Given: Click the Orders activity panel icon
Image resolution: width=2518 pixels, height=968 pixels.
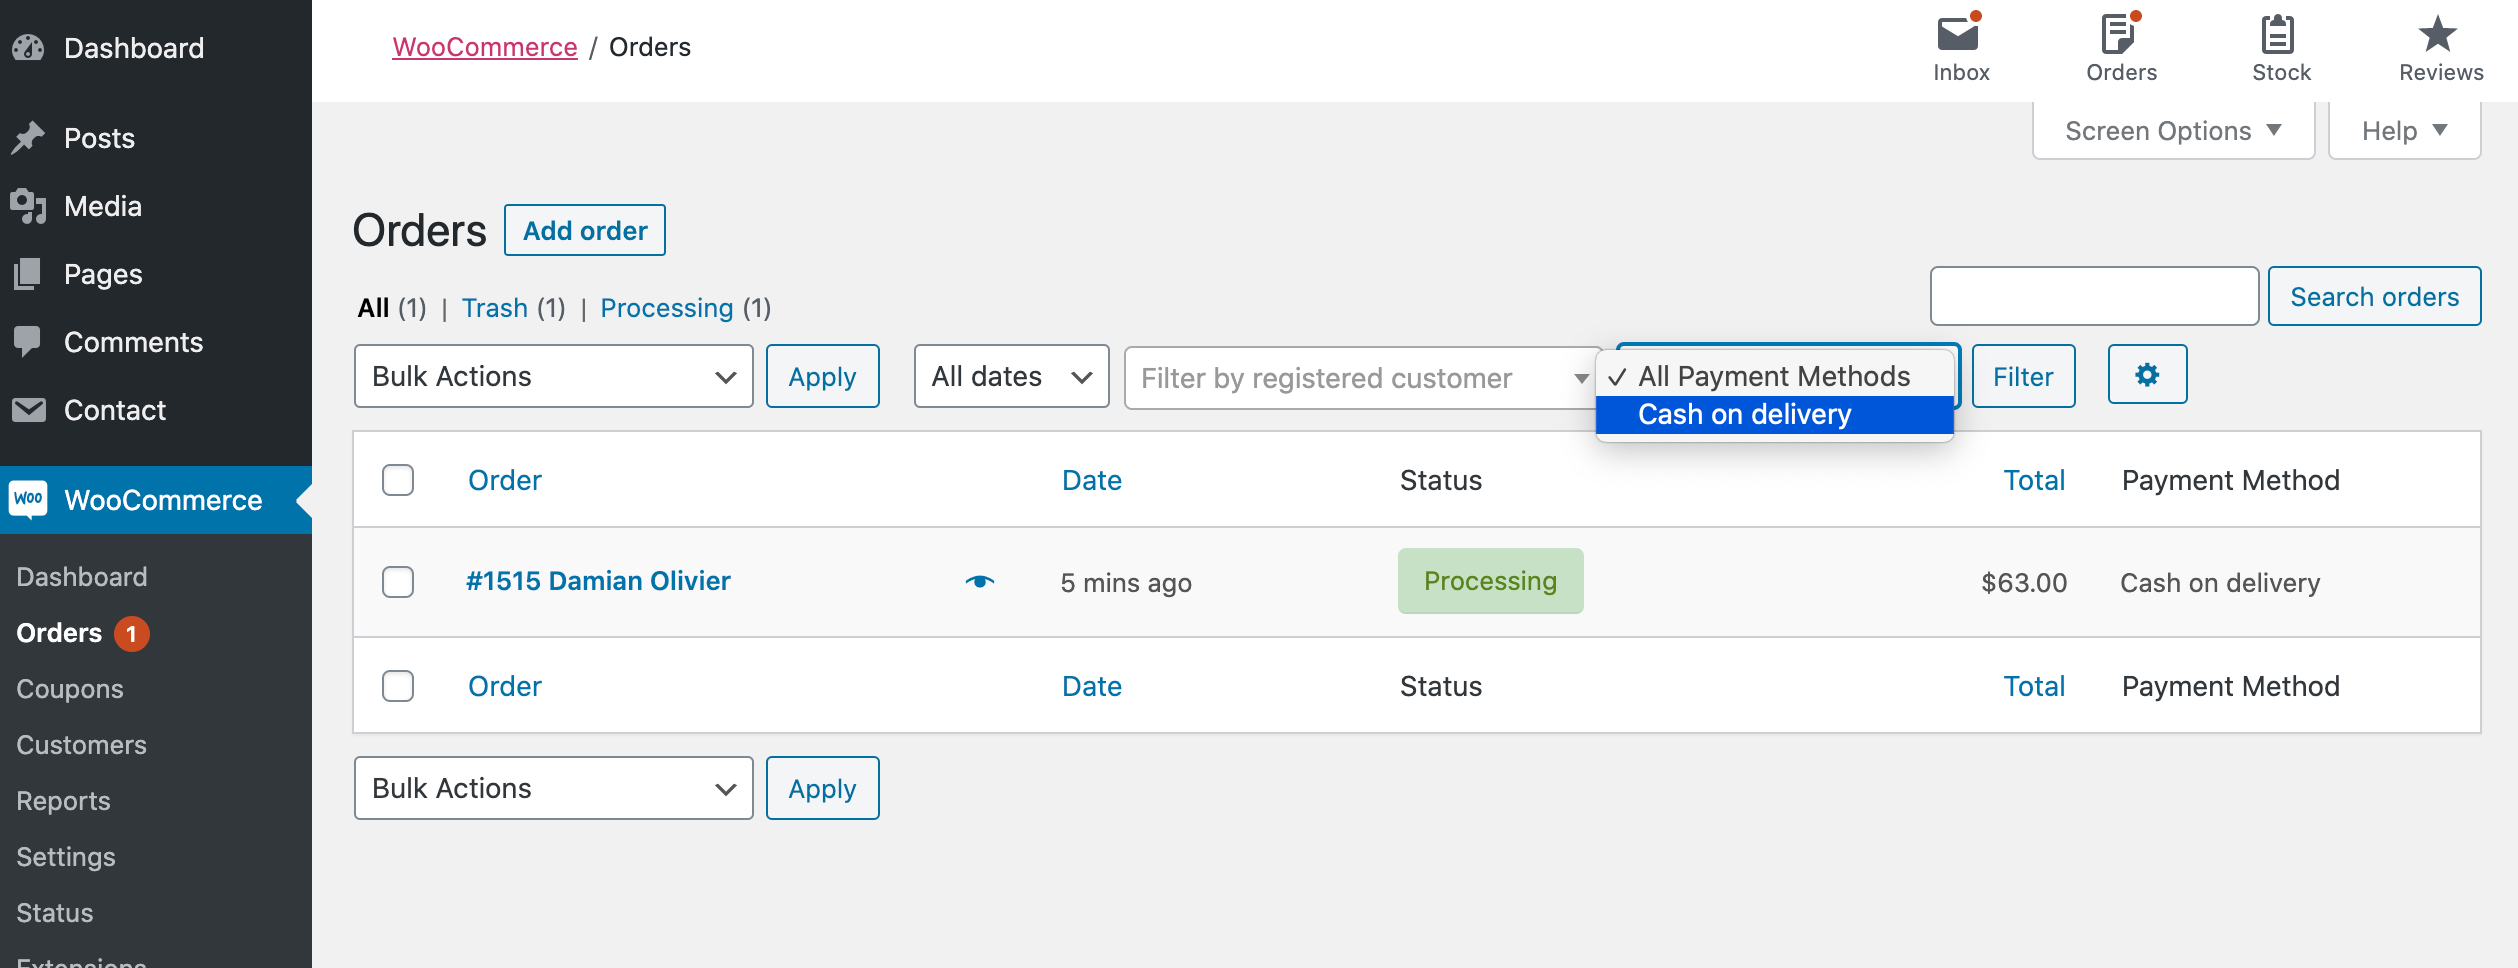Looking at the screenshot, I should pyautogui.click(x=2119, y=35).
